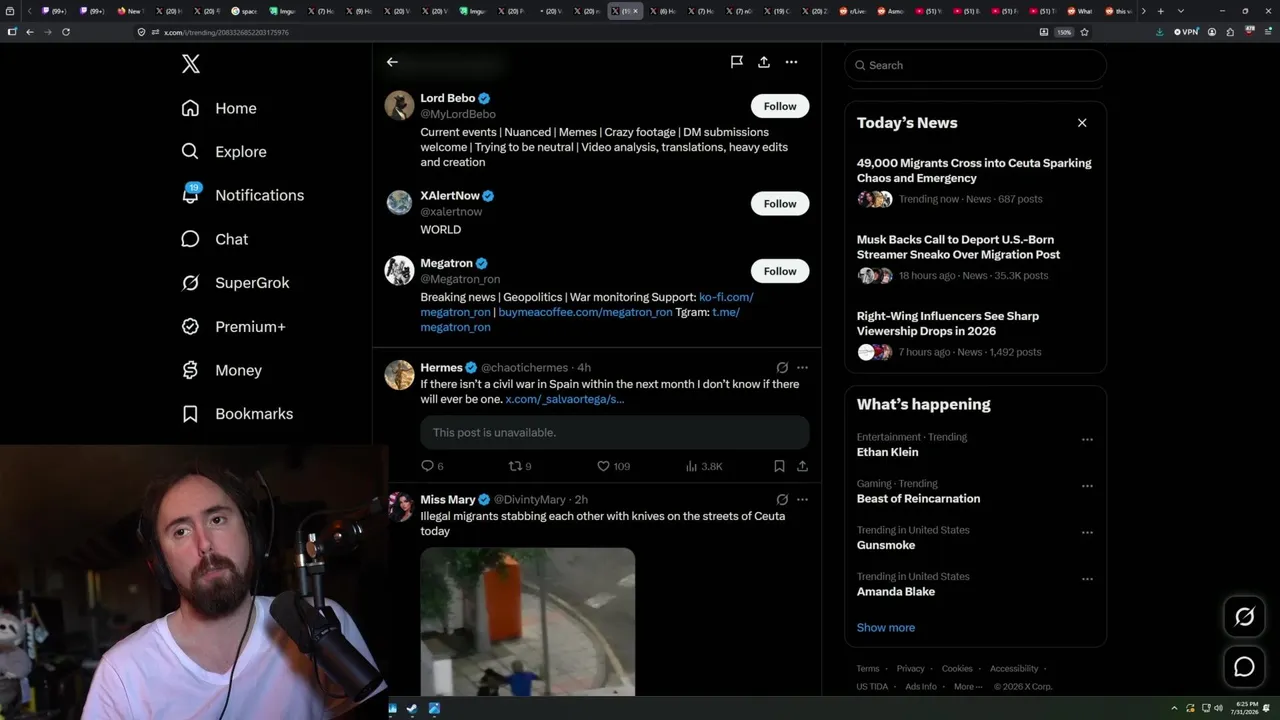This screenshot has height=720, width=1280.
Task: Open the Chat bubble icon in sidebar
Action: [x=190, y=239]
